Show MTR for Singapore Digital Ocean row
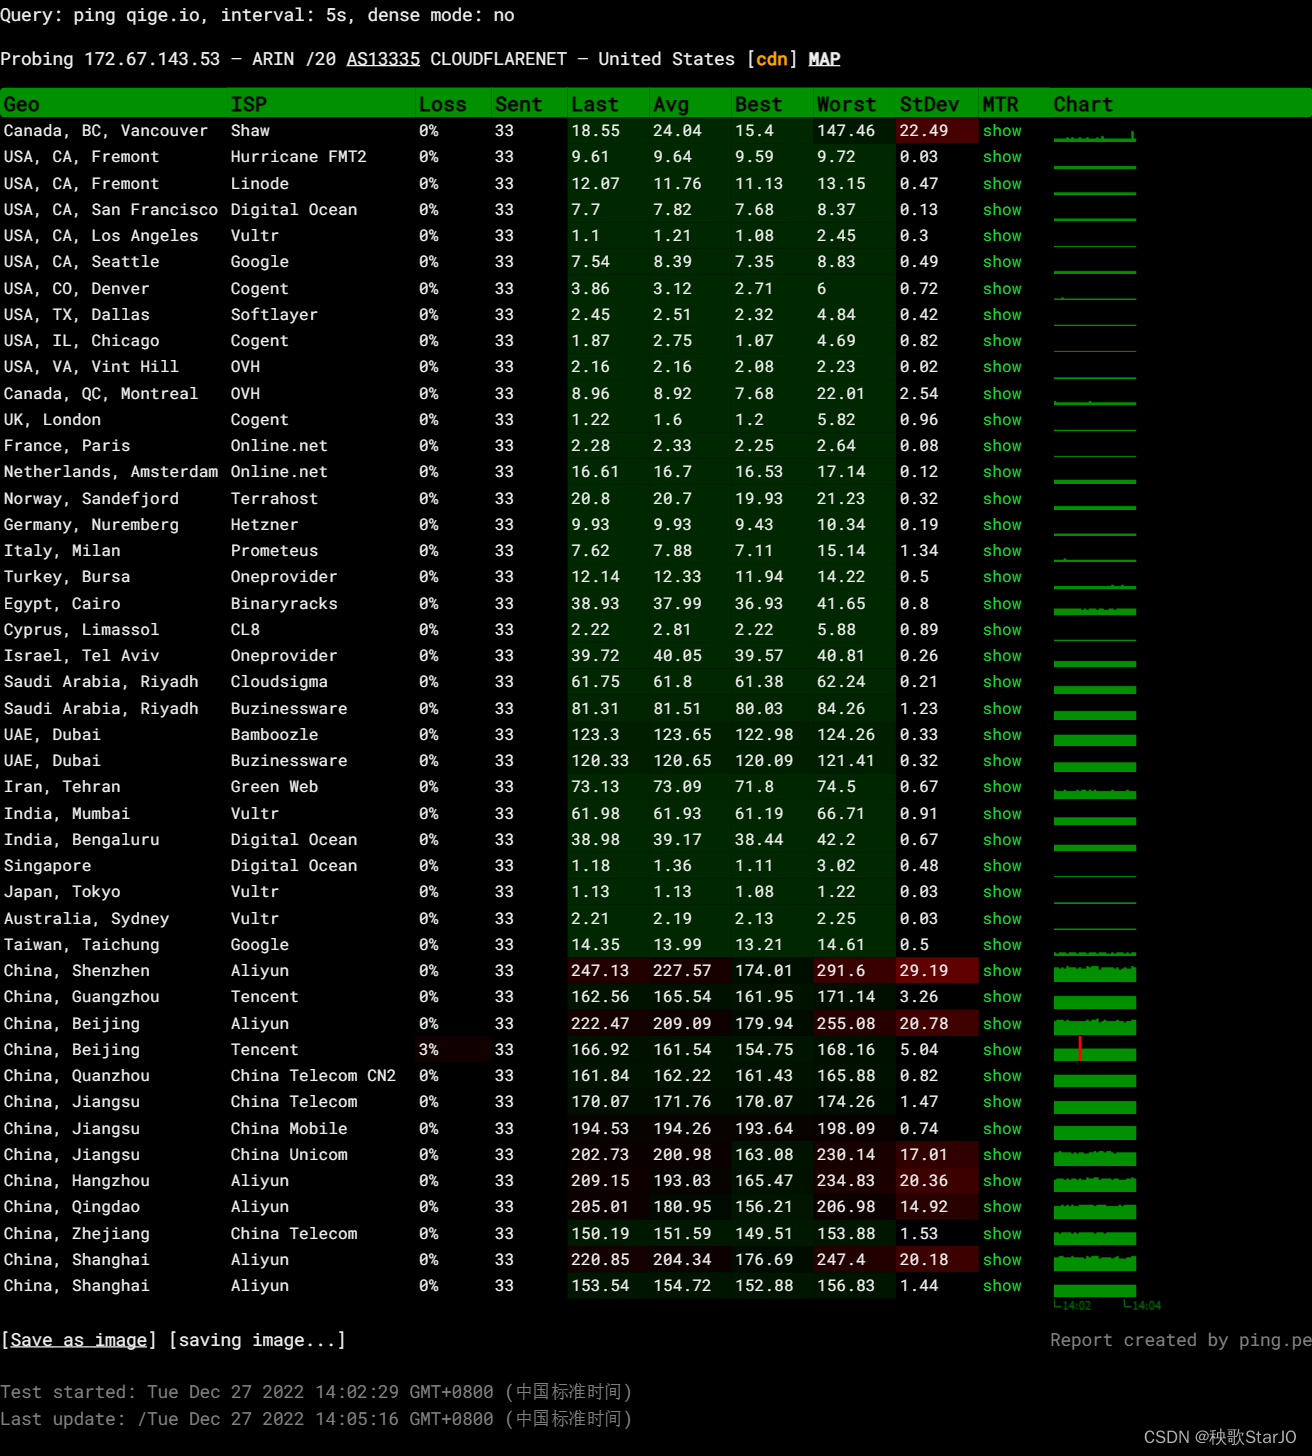Image resolution: width=1312 pixels, height=1456 pixels. tap(1002, 866)
